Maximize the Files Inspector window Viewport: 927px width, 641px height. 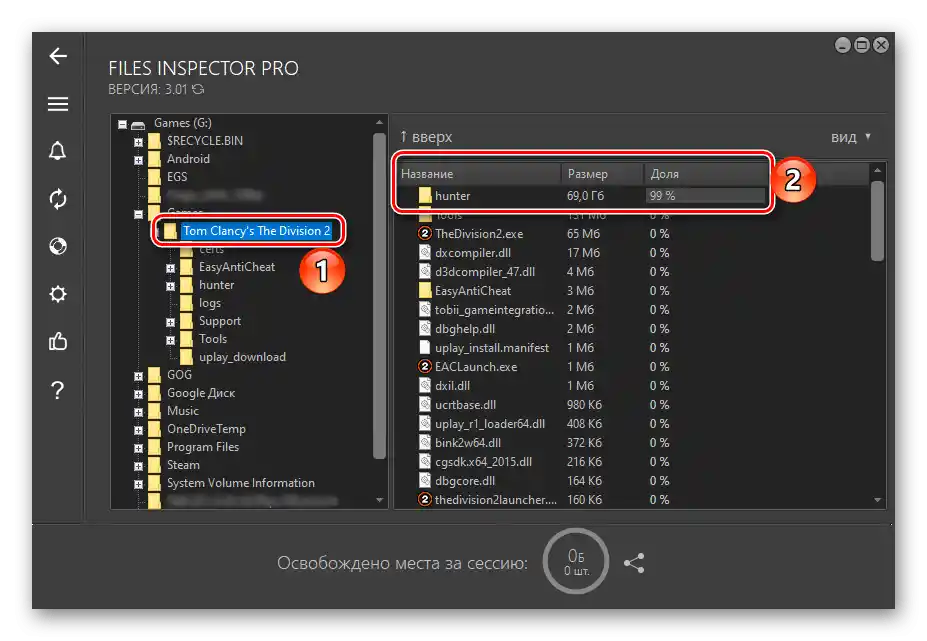click(862, 45)
